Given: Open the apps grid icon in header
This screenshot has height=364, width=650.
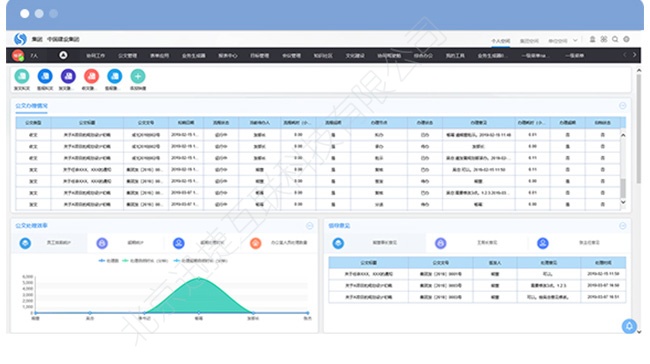Looking at the screenshot, I should pyautogui.click(x=604, y=39).
